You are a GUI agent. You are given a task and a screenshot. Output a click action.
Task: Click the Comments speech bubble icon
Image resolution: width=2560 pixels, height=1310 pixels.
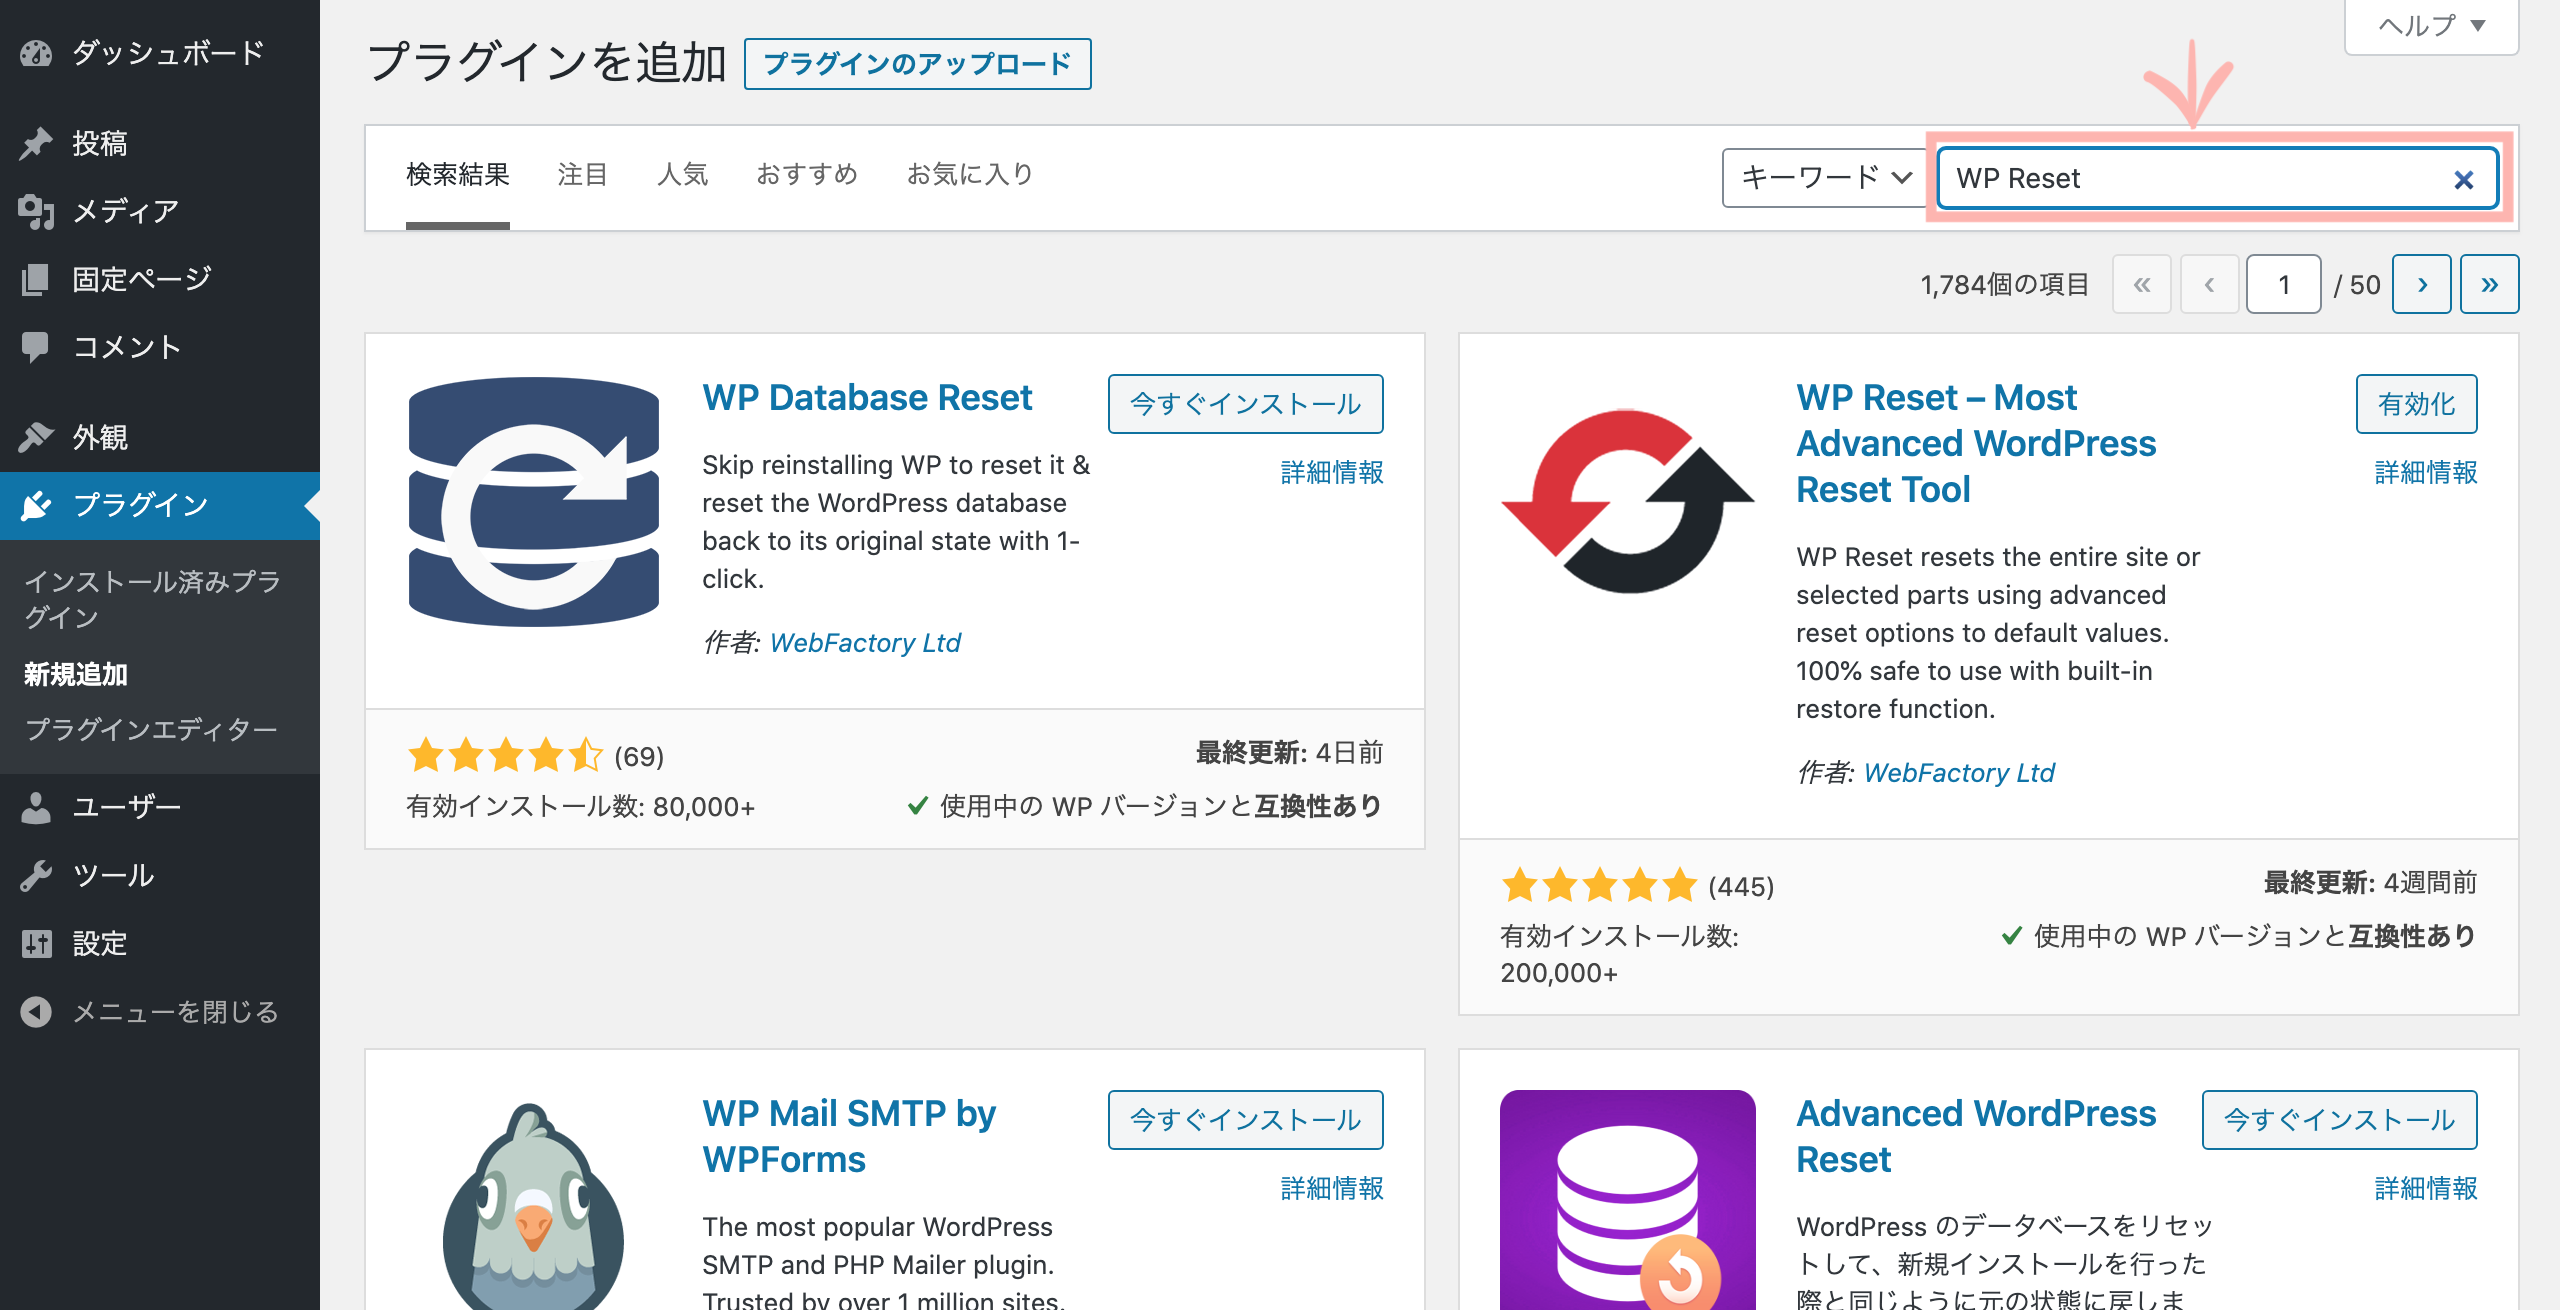coord(36,347)
